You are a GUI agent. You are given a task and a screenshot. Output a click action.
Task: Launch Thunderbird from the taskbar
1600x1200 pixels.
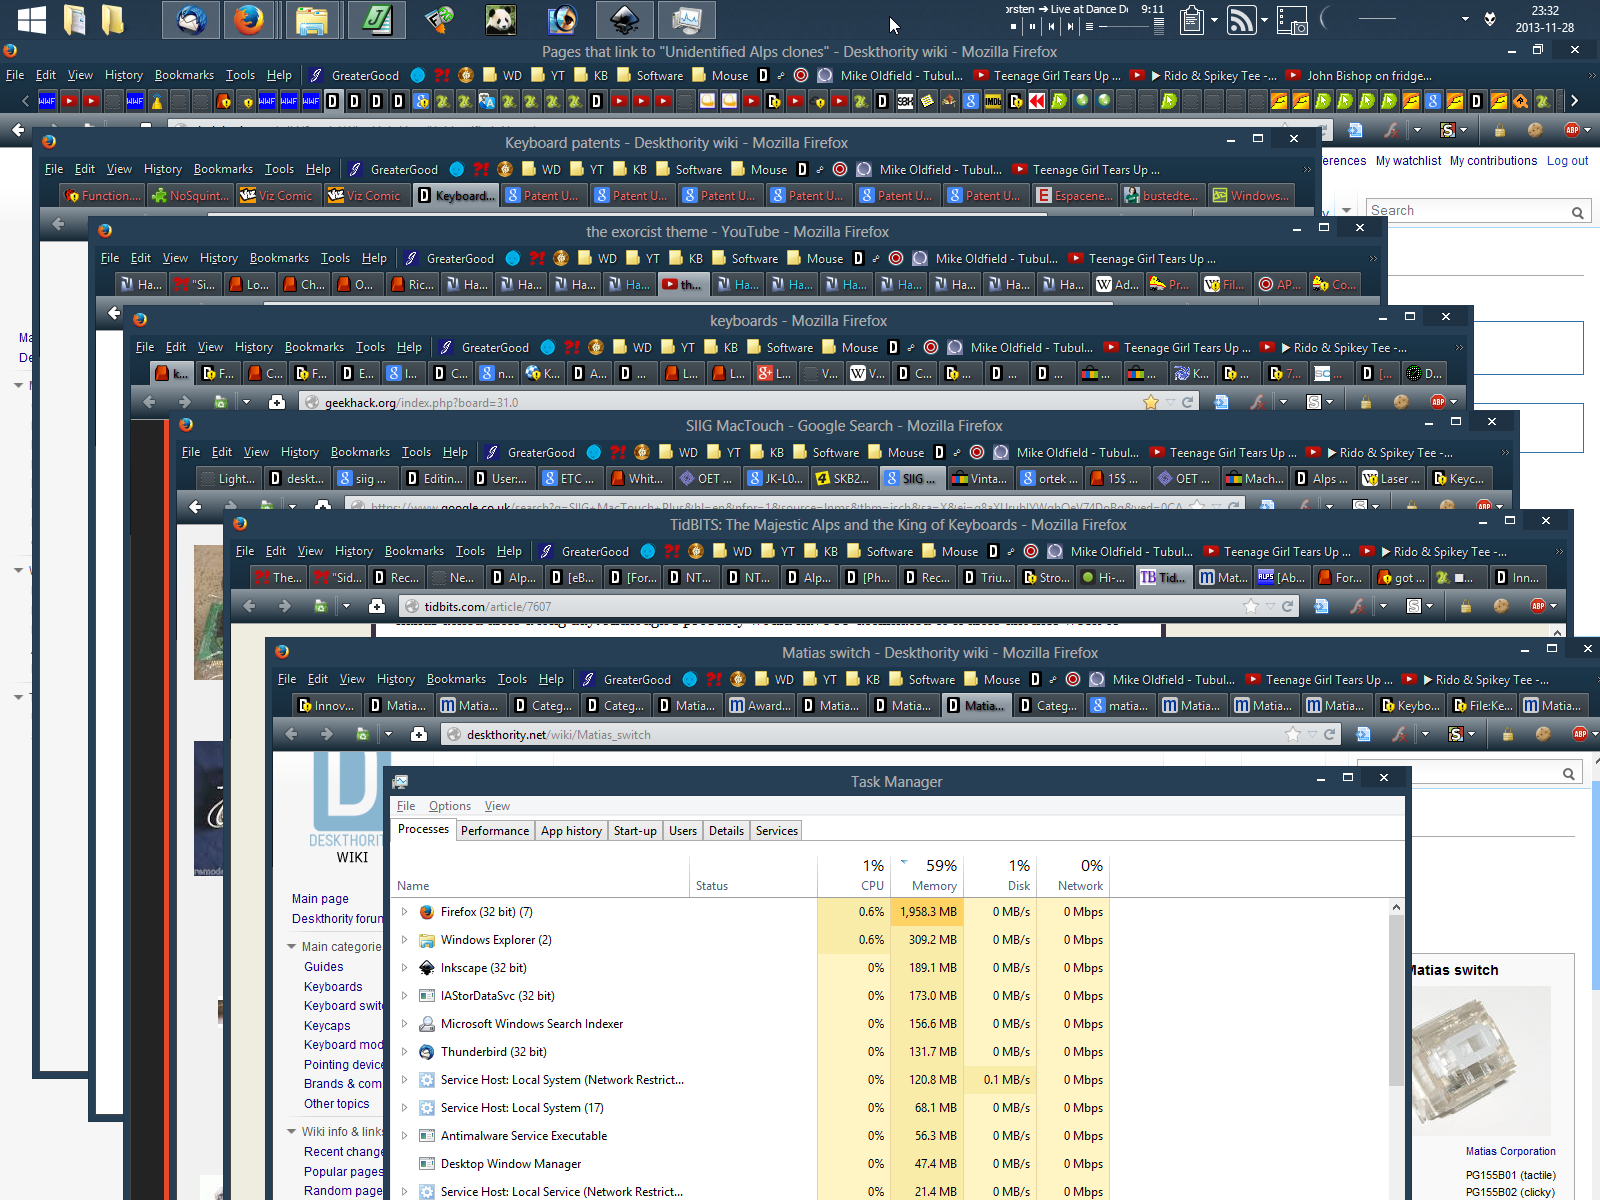[x=190, y=19]
